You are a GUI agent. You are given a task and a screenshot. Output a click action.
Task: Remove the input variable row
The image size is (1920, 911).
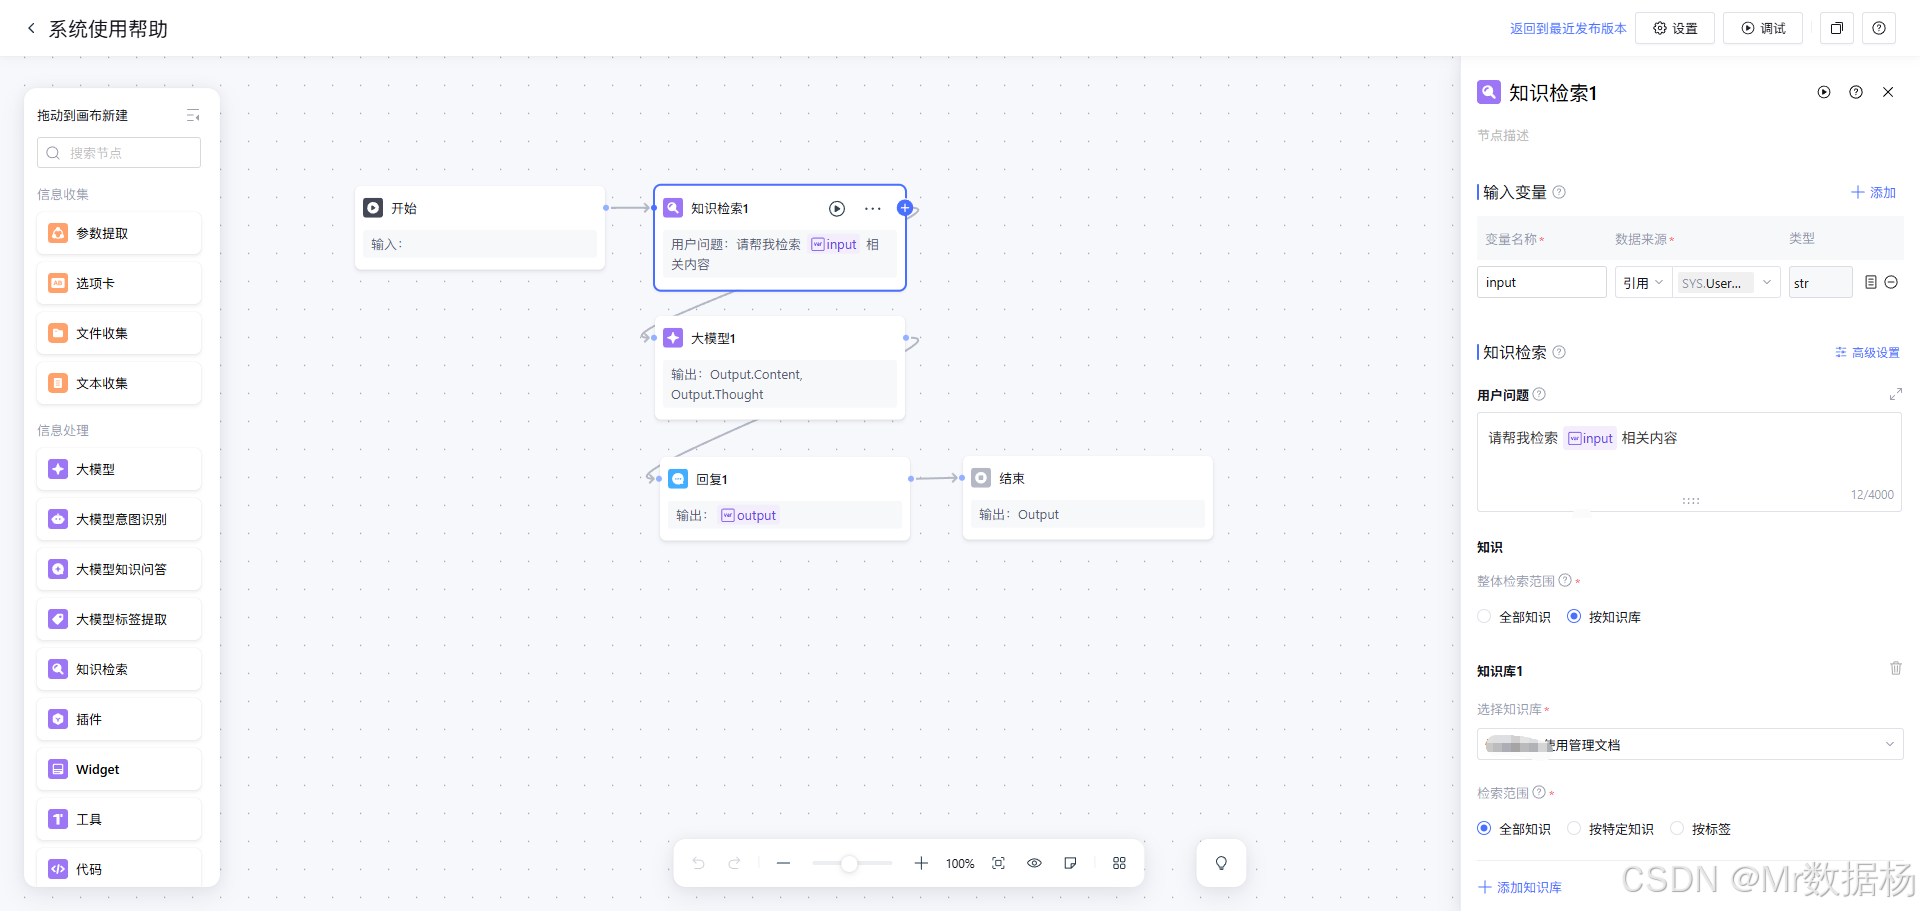[1891, 283]
